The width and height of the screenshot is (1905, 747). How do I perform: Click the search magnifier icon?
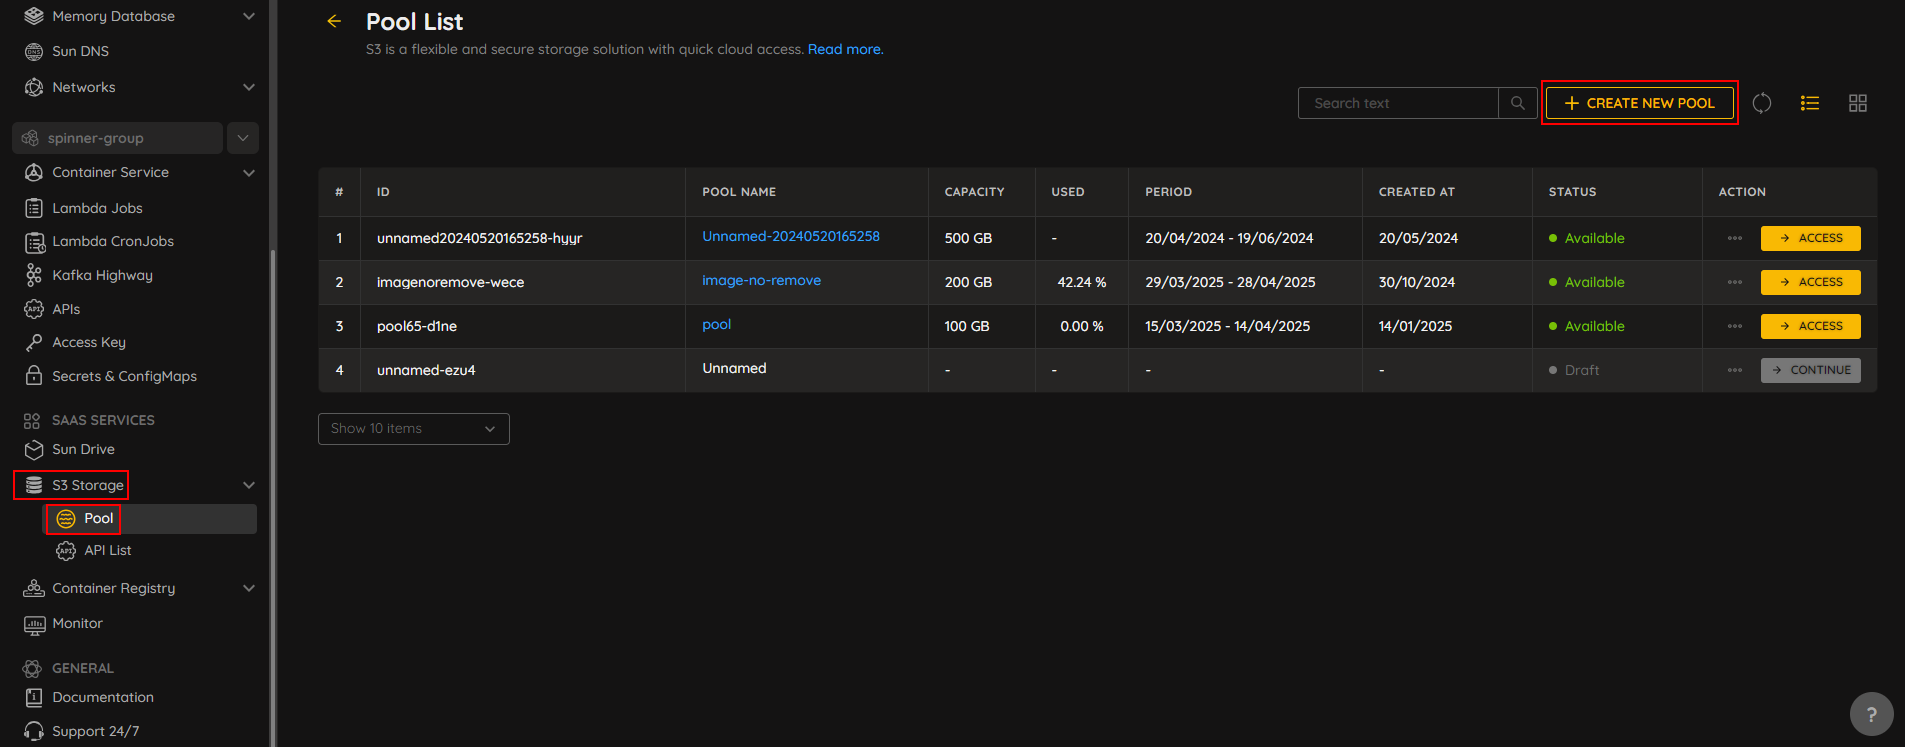tap(1517, 103)
